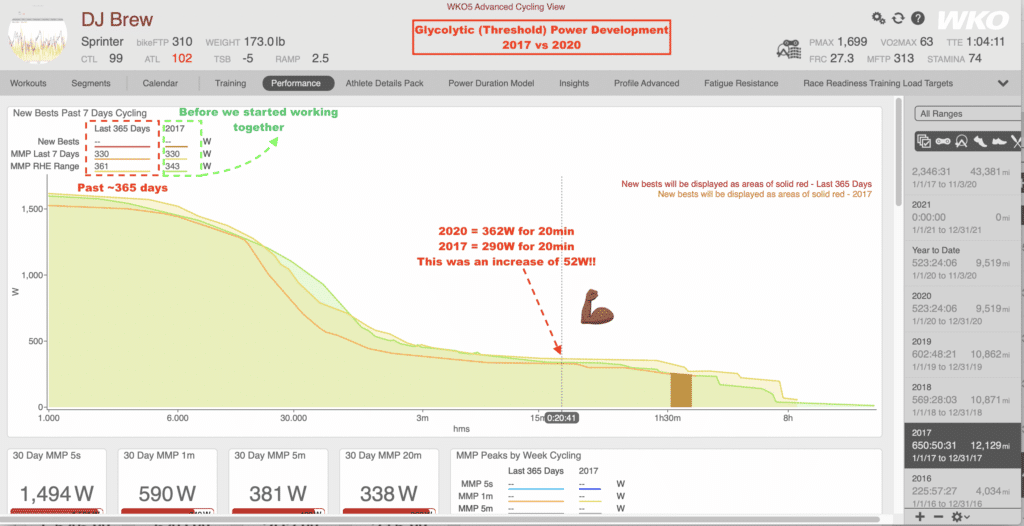This screenshot has height=526, width=1024.
Task: Switch to the Insights tab
Action: point(574,83)
